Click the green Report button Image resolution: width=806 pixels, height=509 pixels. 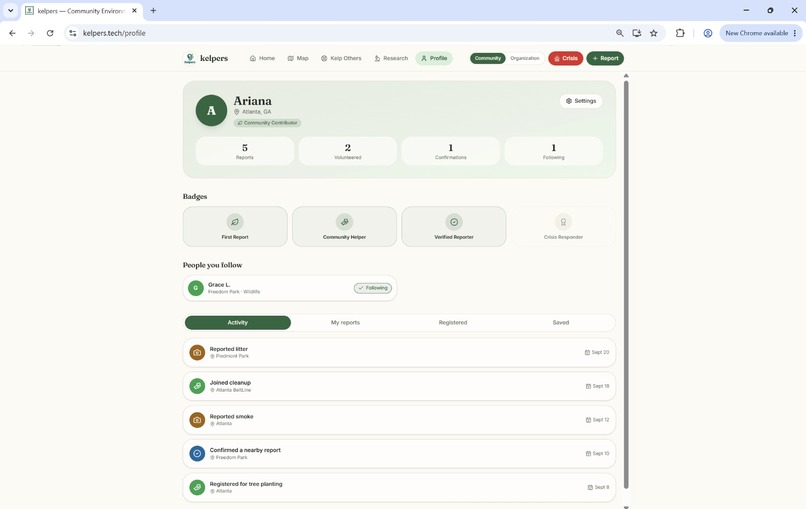tap(605, 58)
